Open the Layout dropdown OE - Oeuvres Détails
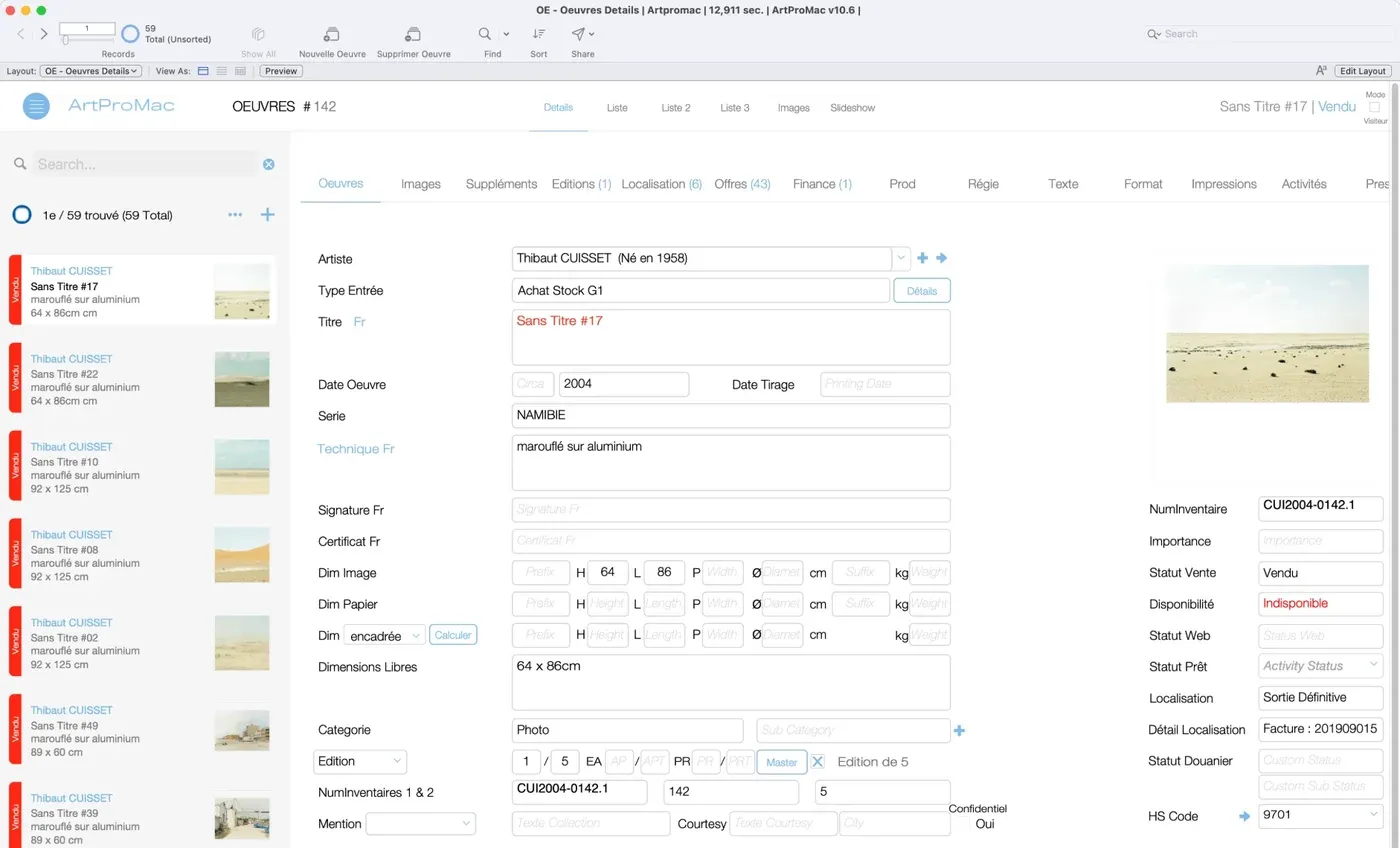The width and height of the screenshot is (1400, 848). pos(91,71)
